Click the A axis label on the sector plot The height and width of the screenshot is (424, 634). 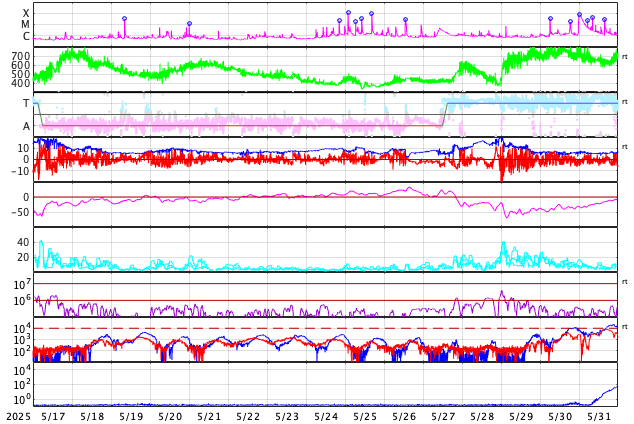click(x=26, y=127)
